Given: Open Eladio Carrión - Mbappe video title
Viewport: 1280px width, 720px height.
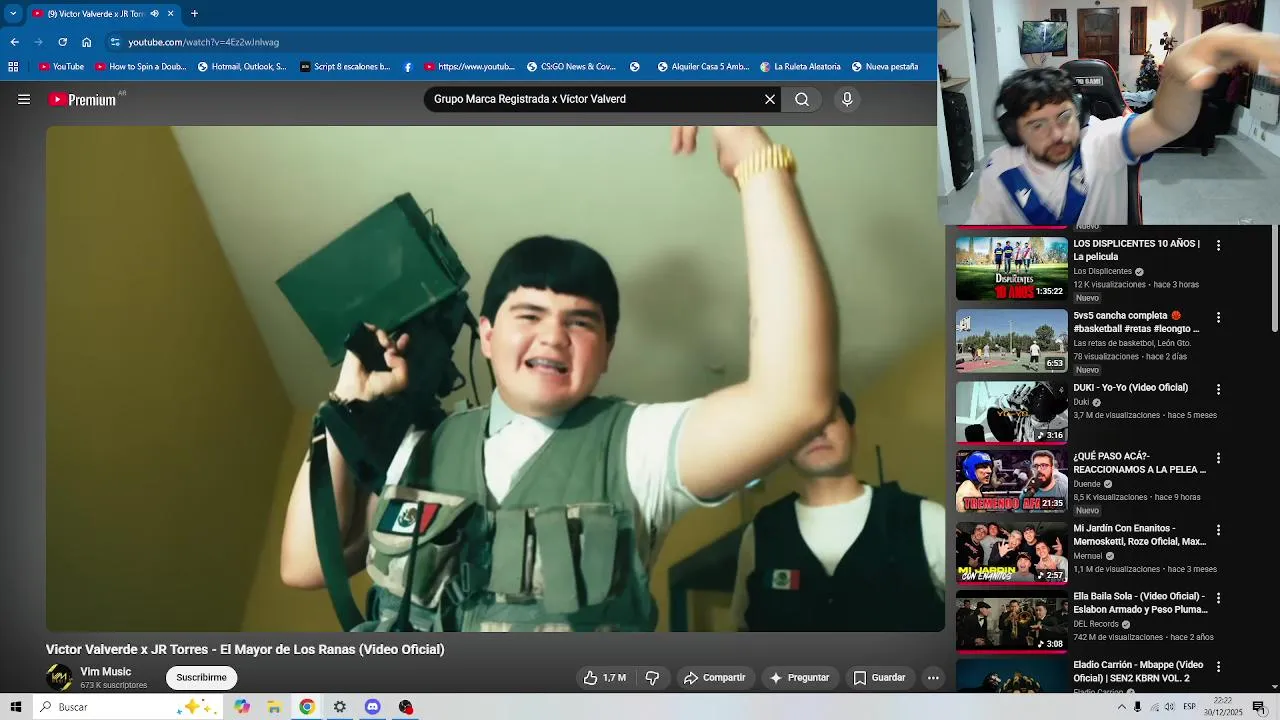Looking at the screenshot, I should click(1138, 671).
